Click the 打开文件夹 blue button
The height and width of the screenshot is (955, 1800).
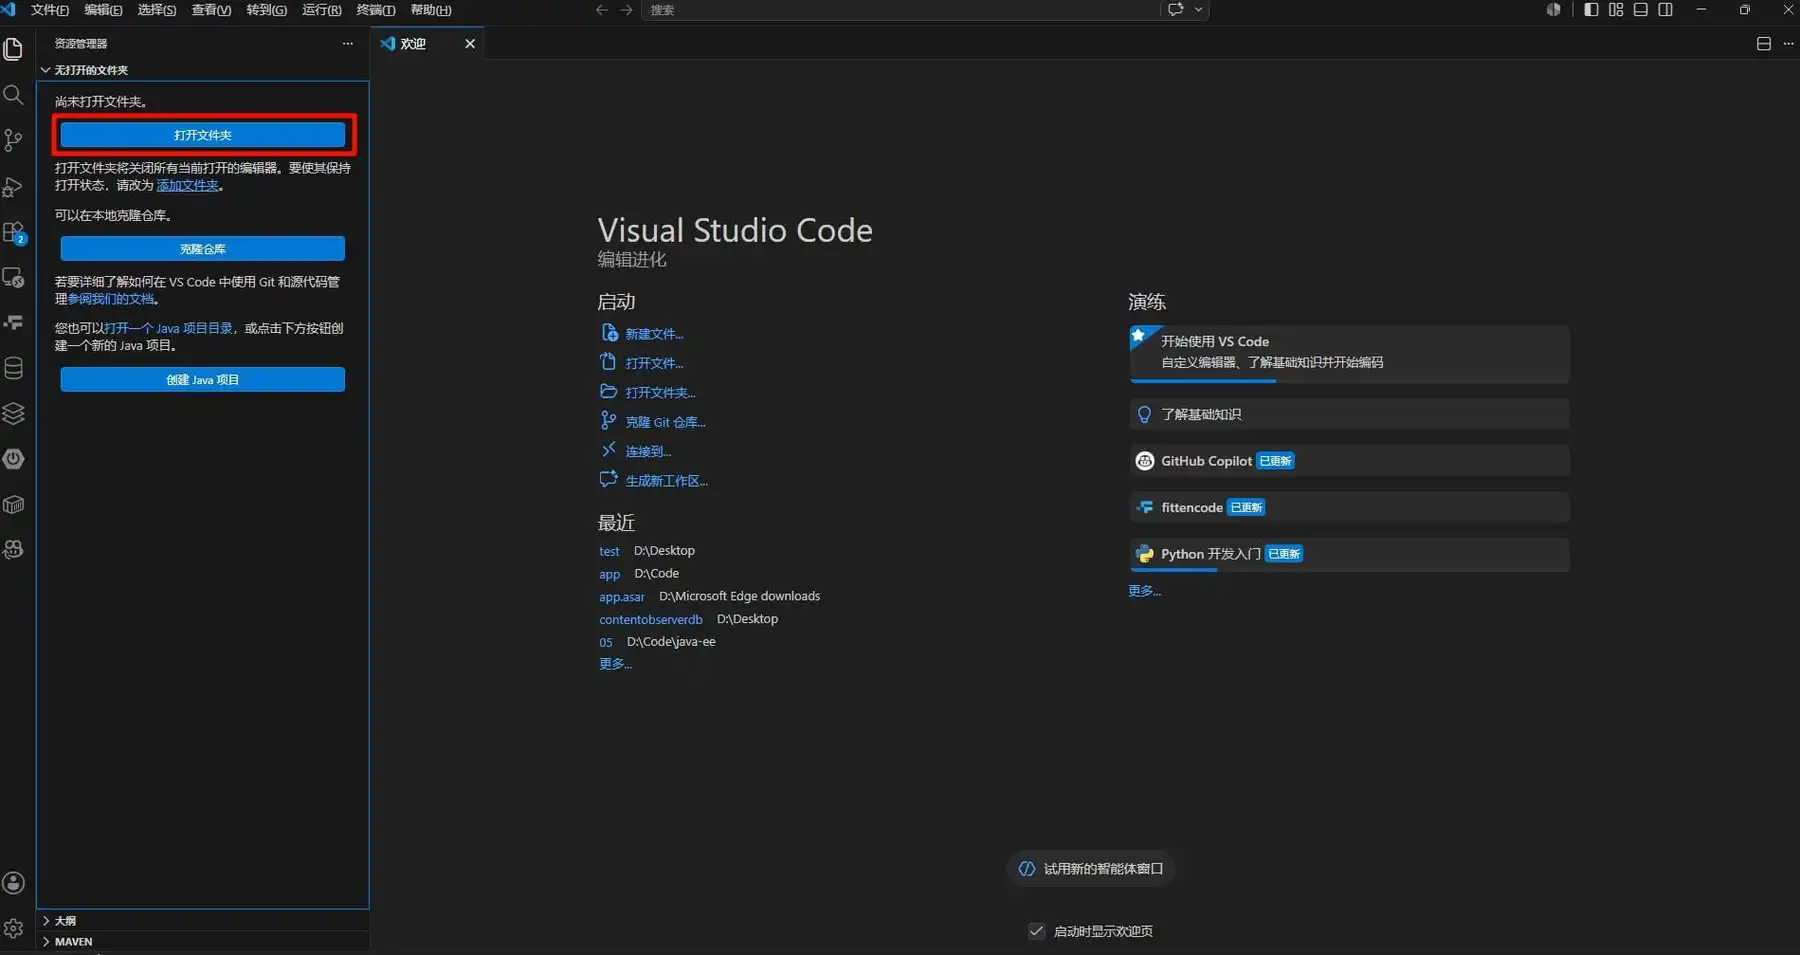click(x=203, y=135)
